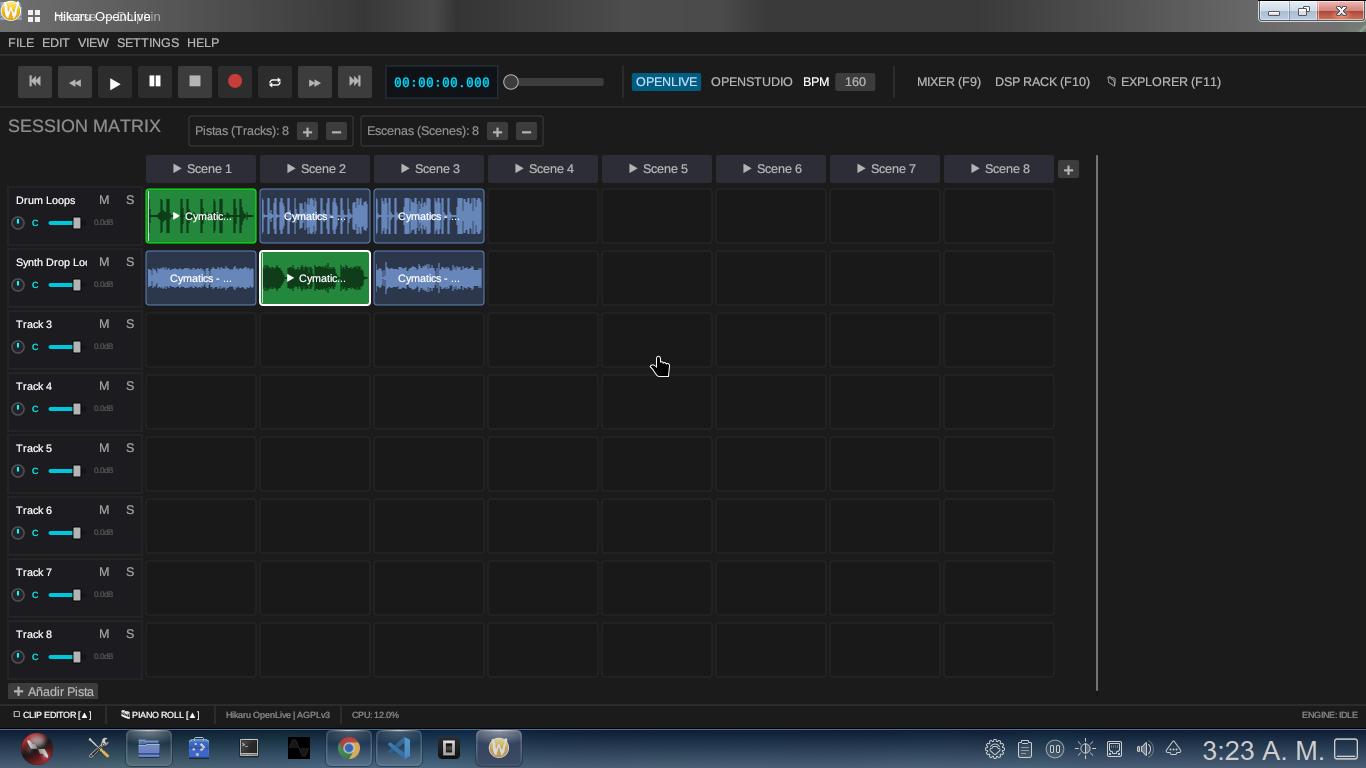1366x768 pixels.
Task: Launch Scene 8
Action: (x=999, y=169)
